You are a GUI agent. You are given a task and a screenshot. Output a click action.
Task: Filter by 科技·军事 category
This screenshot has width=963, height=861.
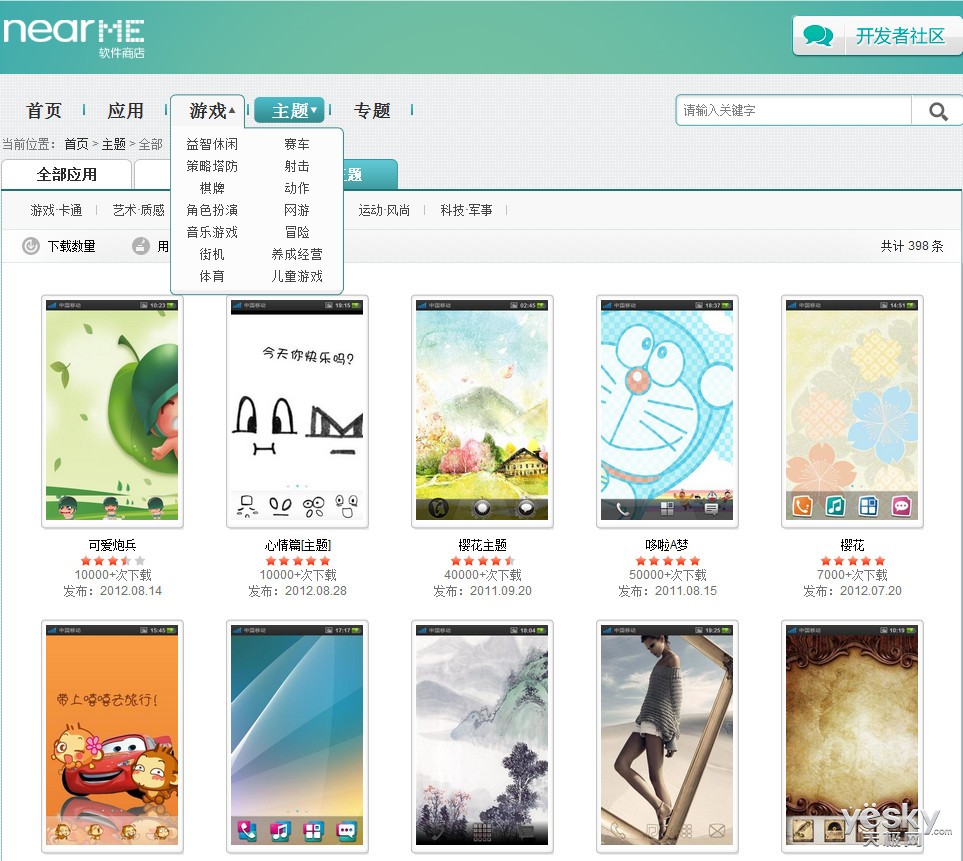[x=466, y=211]
